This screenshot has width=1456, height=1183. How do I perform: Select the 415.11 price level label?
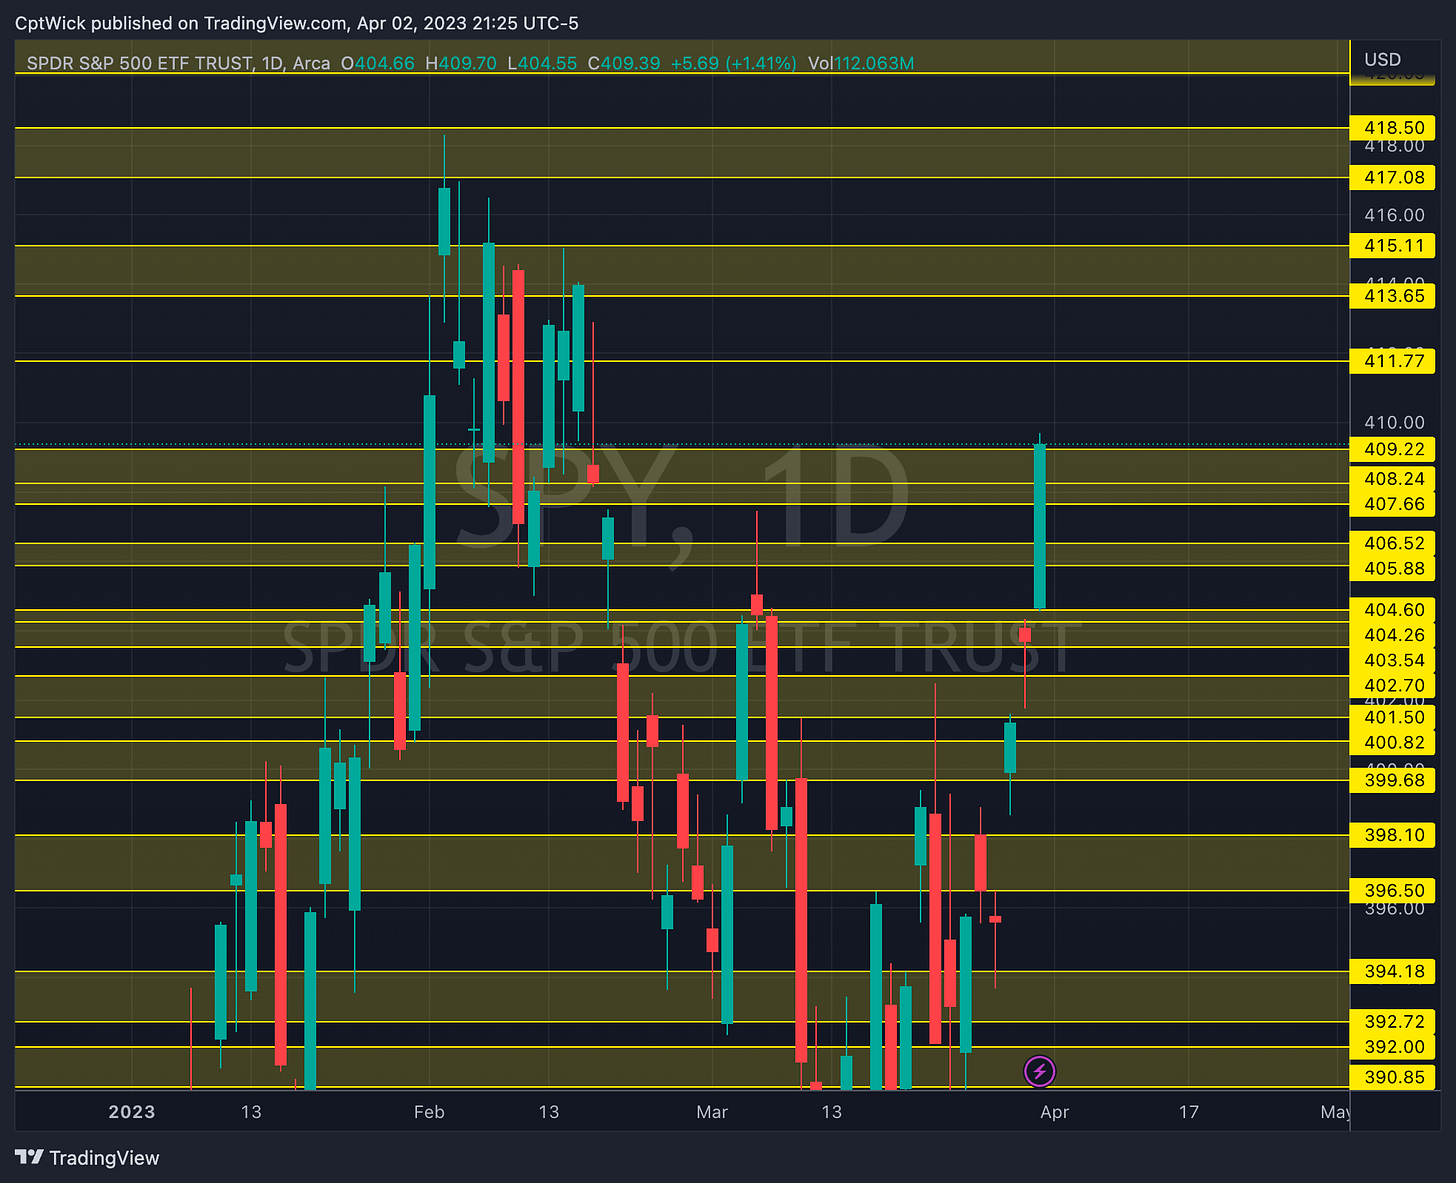[x=1393, y=246]
